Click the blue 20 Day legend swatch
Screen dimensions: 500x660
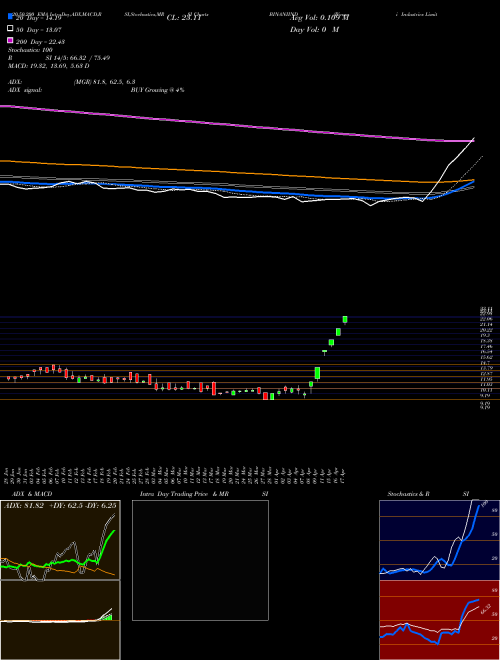coord(10,17)
